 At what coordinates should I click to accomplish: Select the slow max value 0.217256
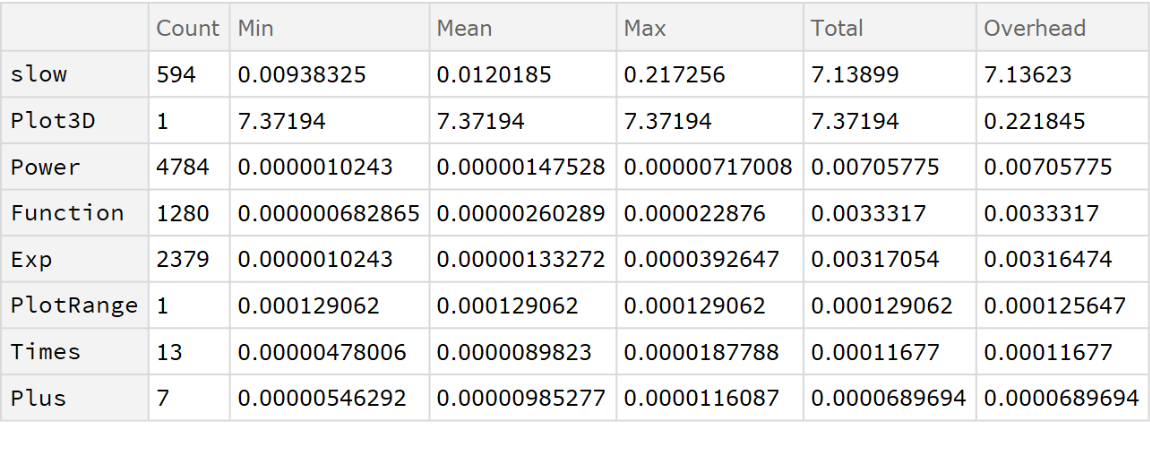click(x=672, y=75)
